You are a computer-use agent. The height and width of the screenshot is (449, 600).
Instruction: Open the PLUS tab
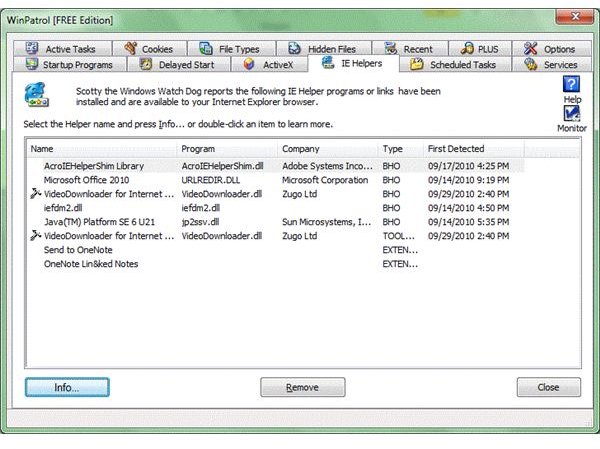point(480,49)
